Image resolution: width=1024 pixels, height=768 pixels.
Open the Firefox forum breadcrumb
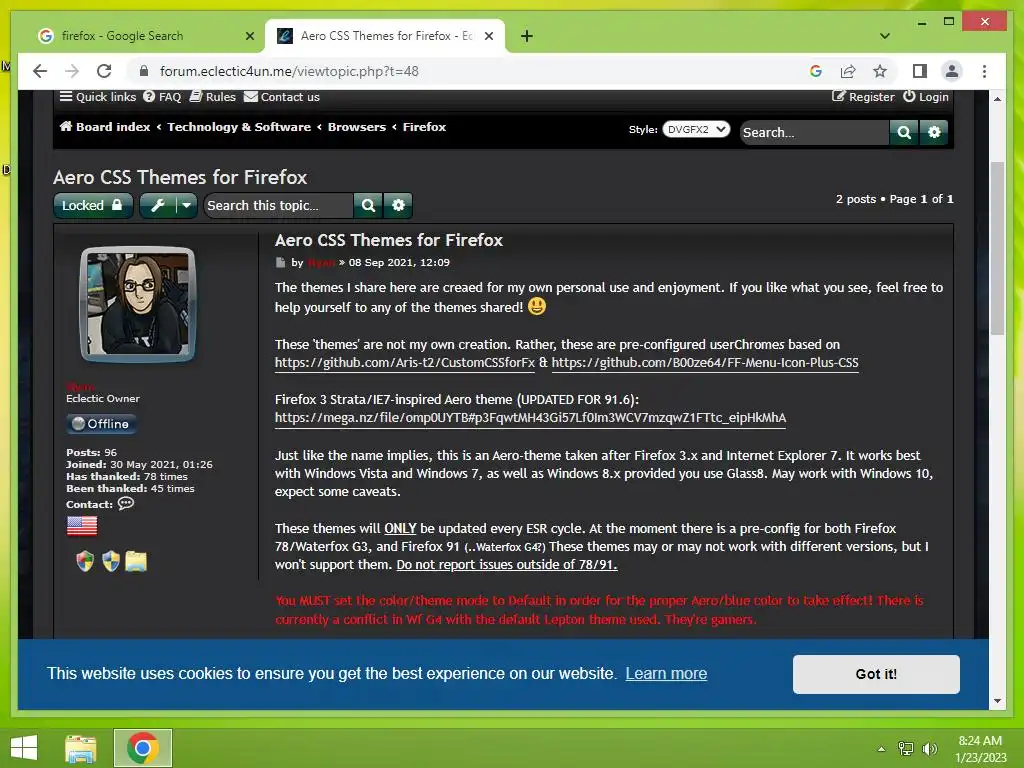(424, 127)
